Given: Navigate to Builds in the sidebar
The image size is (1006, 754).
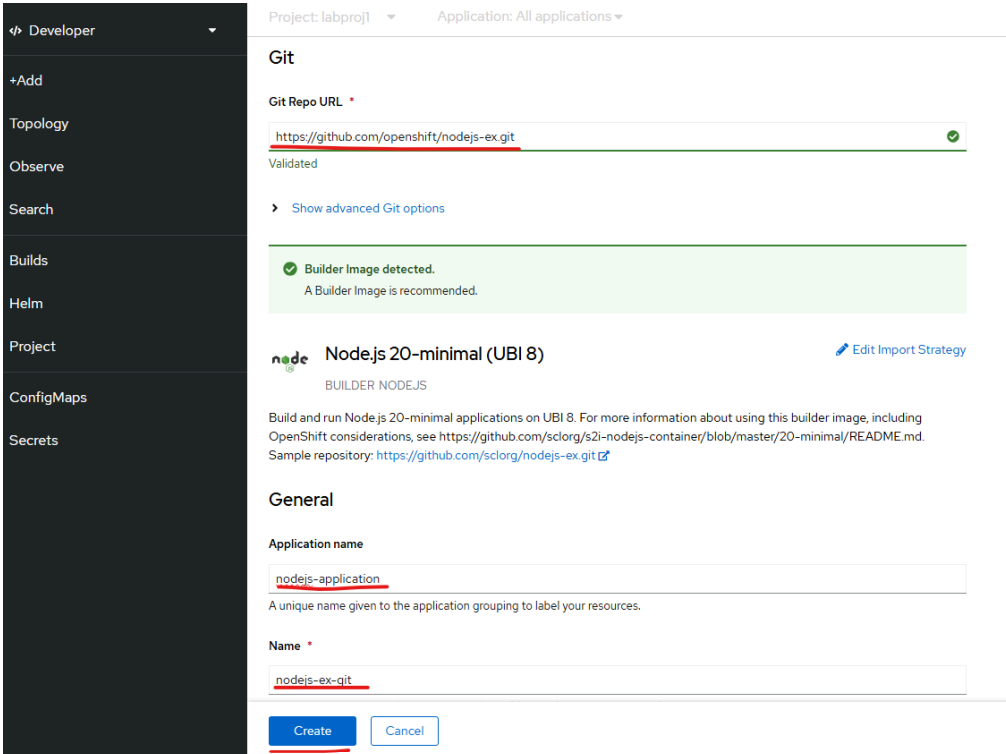Looking at the screenshot, I should pos(29,260).
